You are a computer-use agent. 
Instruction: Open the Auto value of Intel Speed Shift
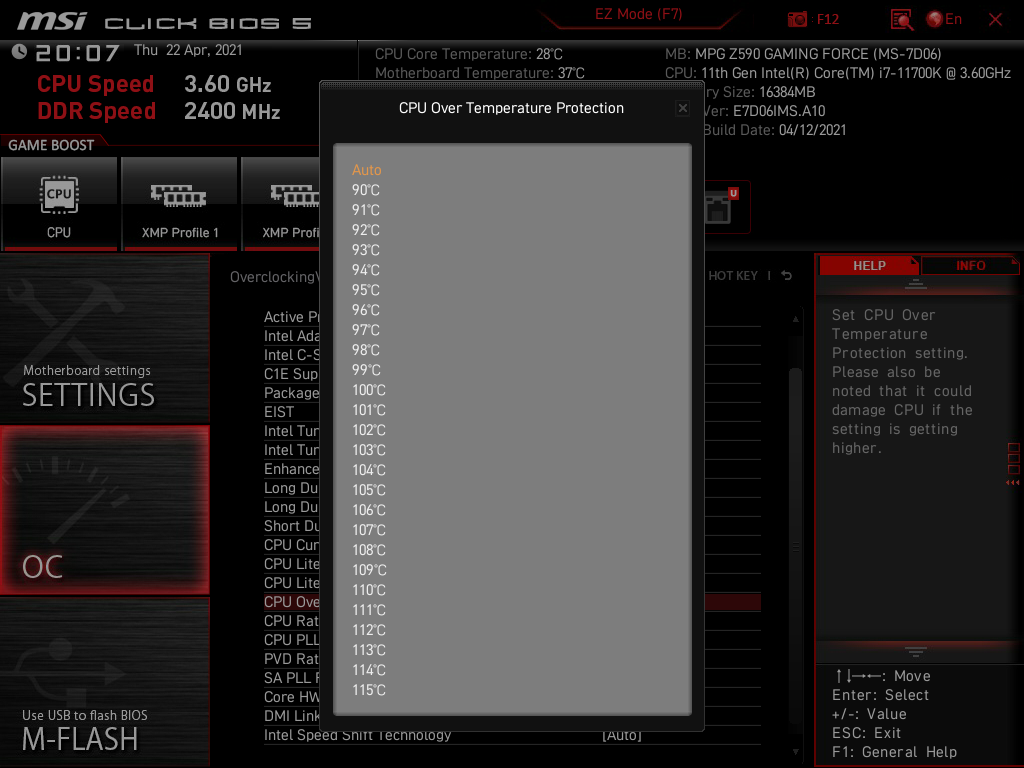click(622, 735)
